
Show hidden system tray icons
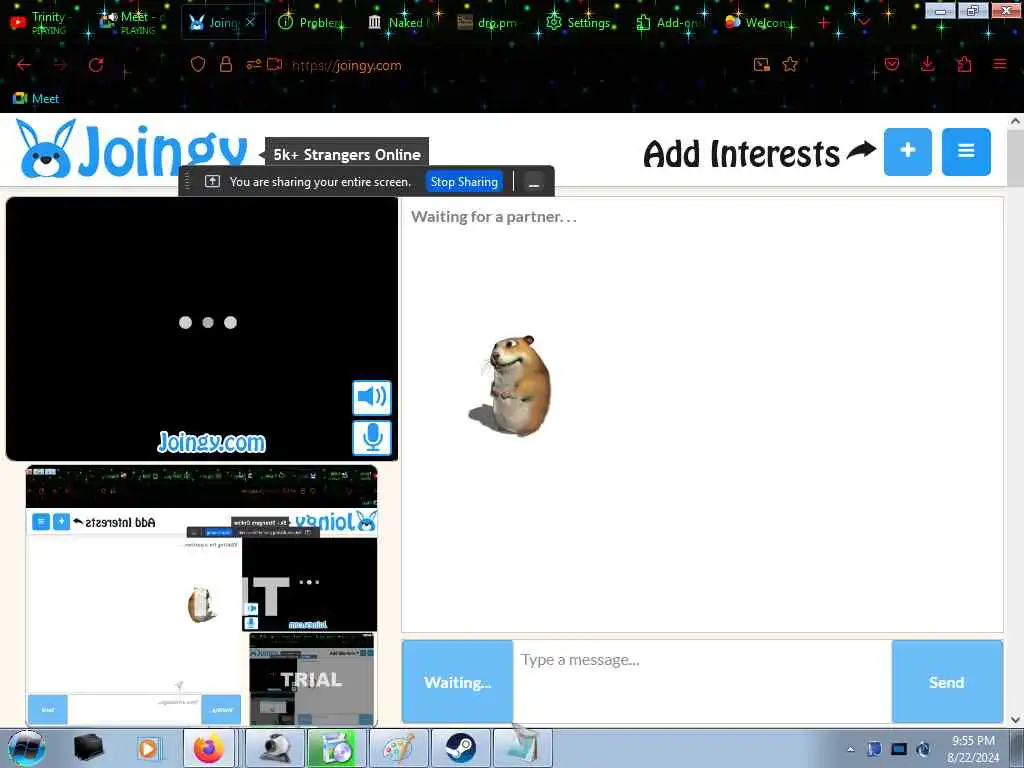[x=850, y=749]
